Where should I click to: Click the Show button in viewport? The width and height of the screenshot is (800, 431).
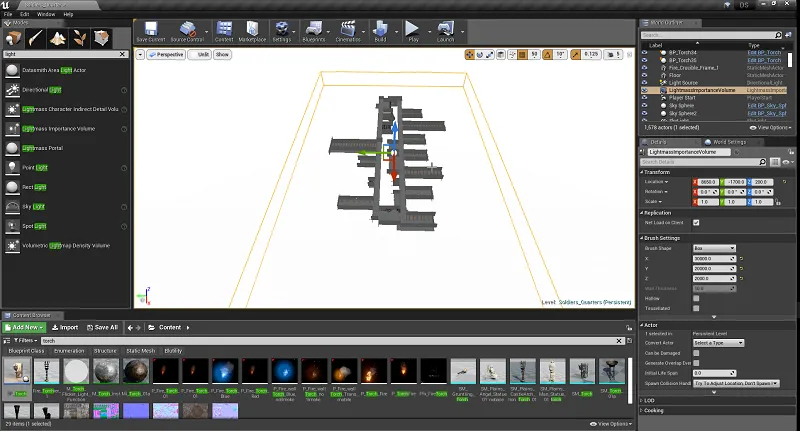[x=222, y=55]
